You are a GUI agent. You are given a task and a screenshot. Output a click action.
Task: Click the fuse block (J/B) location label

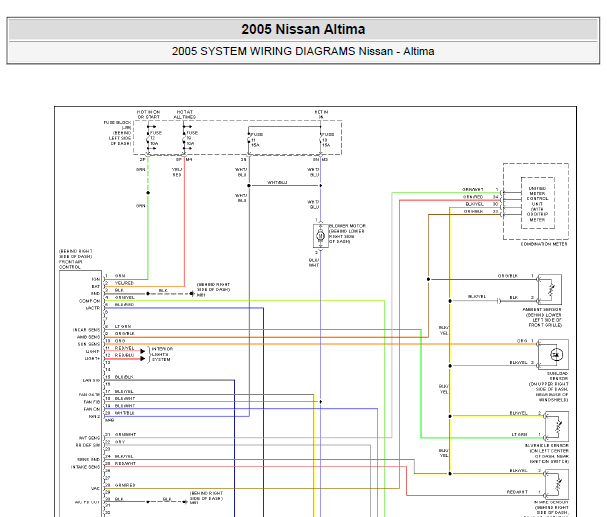(x=117, y=133)
